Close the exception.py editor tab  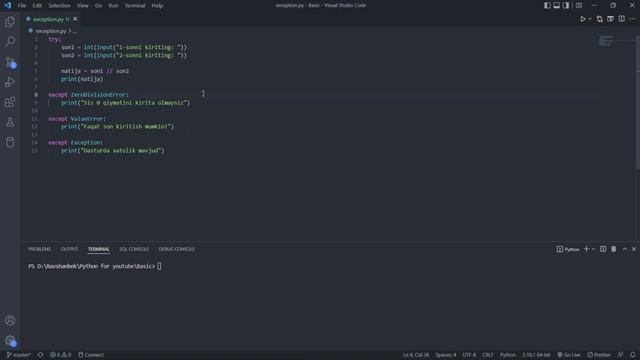pyautogui.click(x=75, y=19)
